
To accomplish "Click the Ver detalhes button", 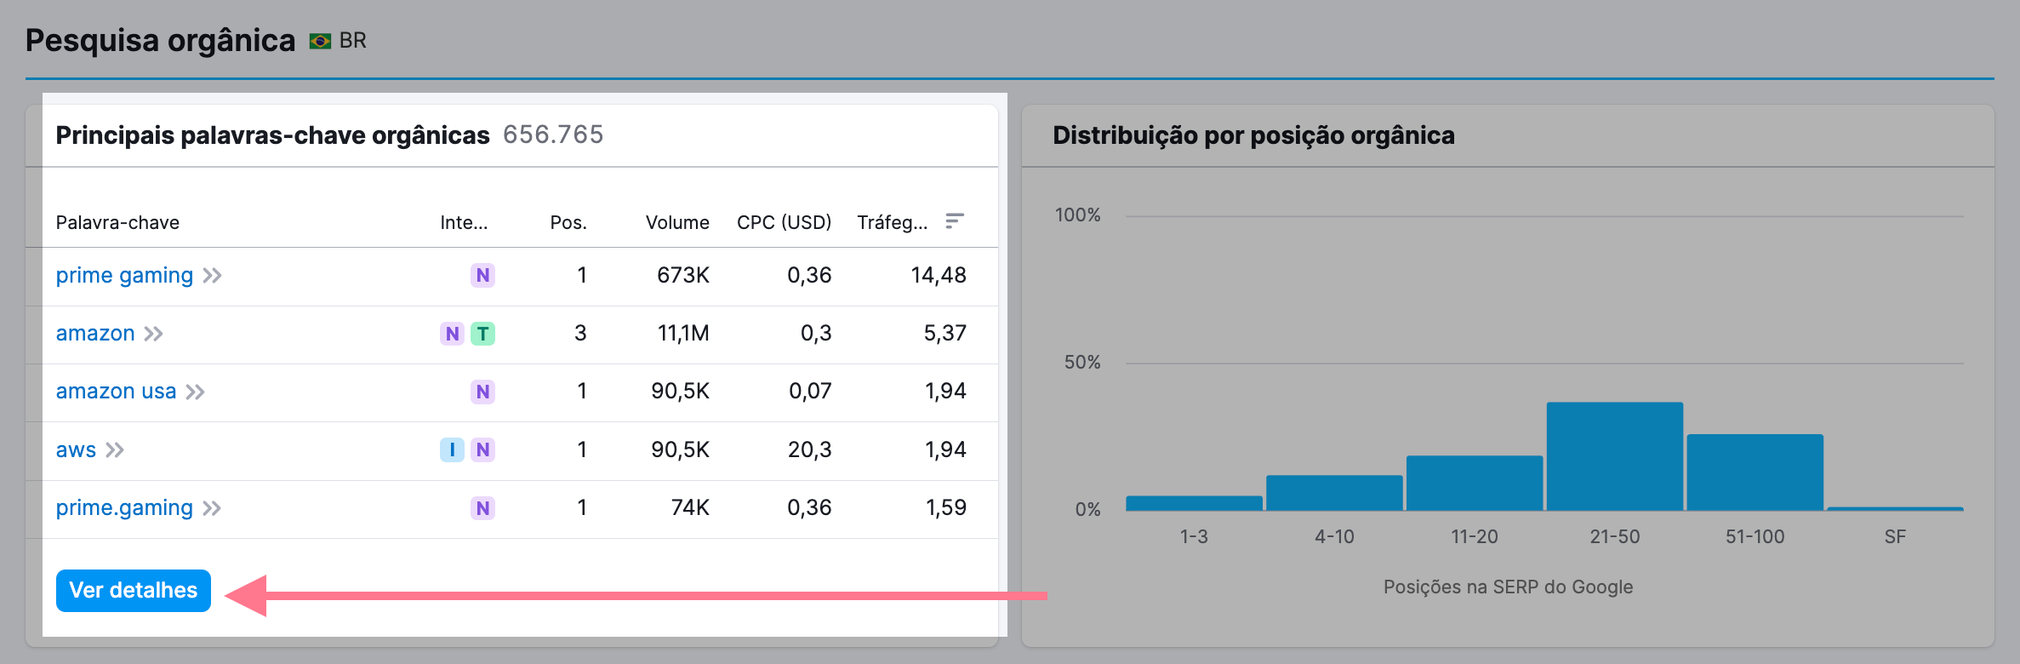I will [x=133, y=590].
